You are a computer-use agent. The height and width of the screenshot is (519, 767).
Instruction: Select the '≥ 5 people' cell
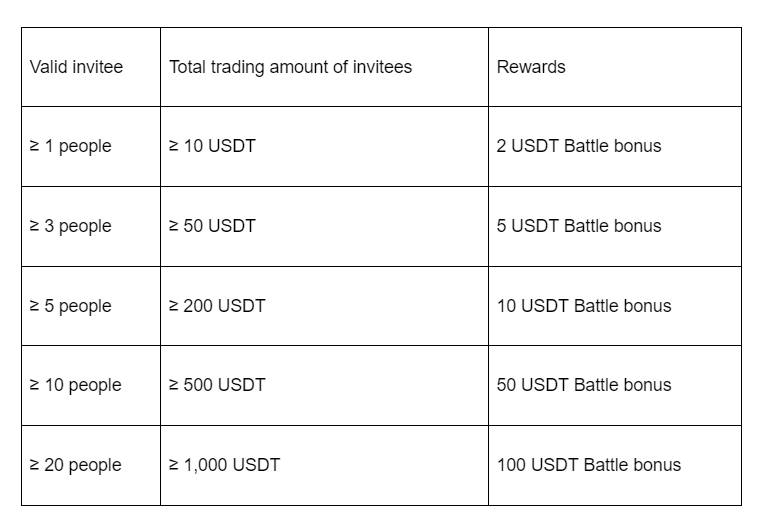tap(70, 306)
